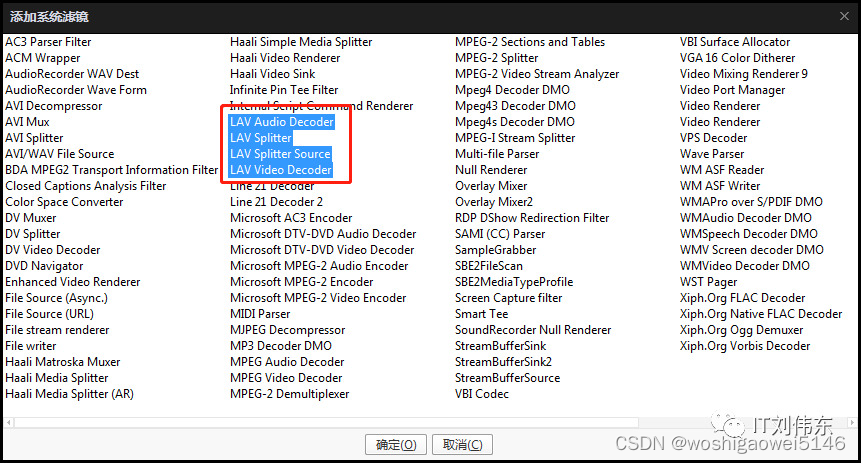Select LAV Splitter Source

(x=280, y=154)
